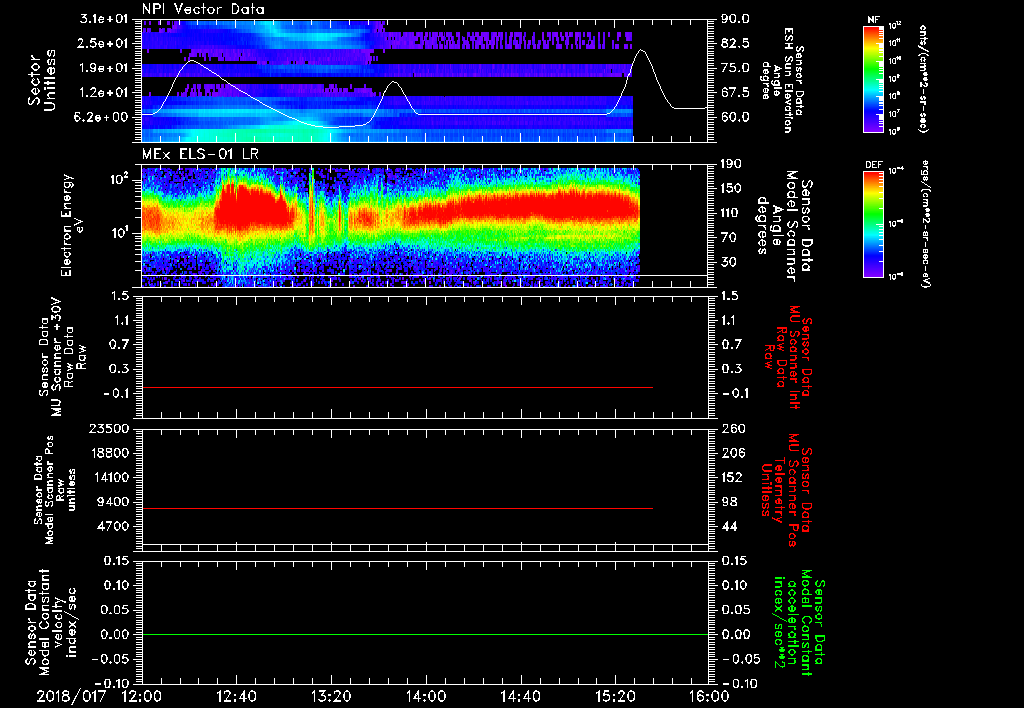Click the '44' telemetry axis tick

click(x=729, y=526)
